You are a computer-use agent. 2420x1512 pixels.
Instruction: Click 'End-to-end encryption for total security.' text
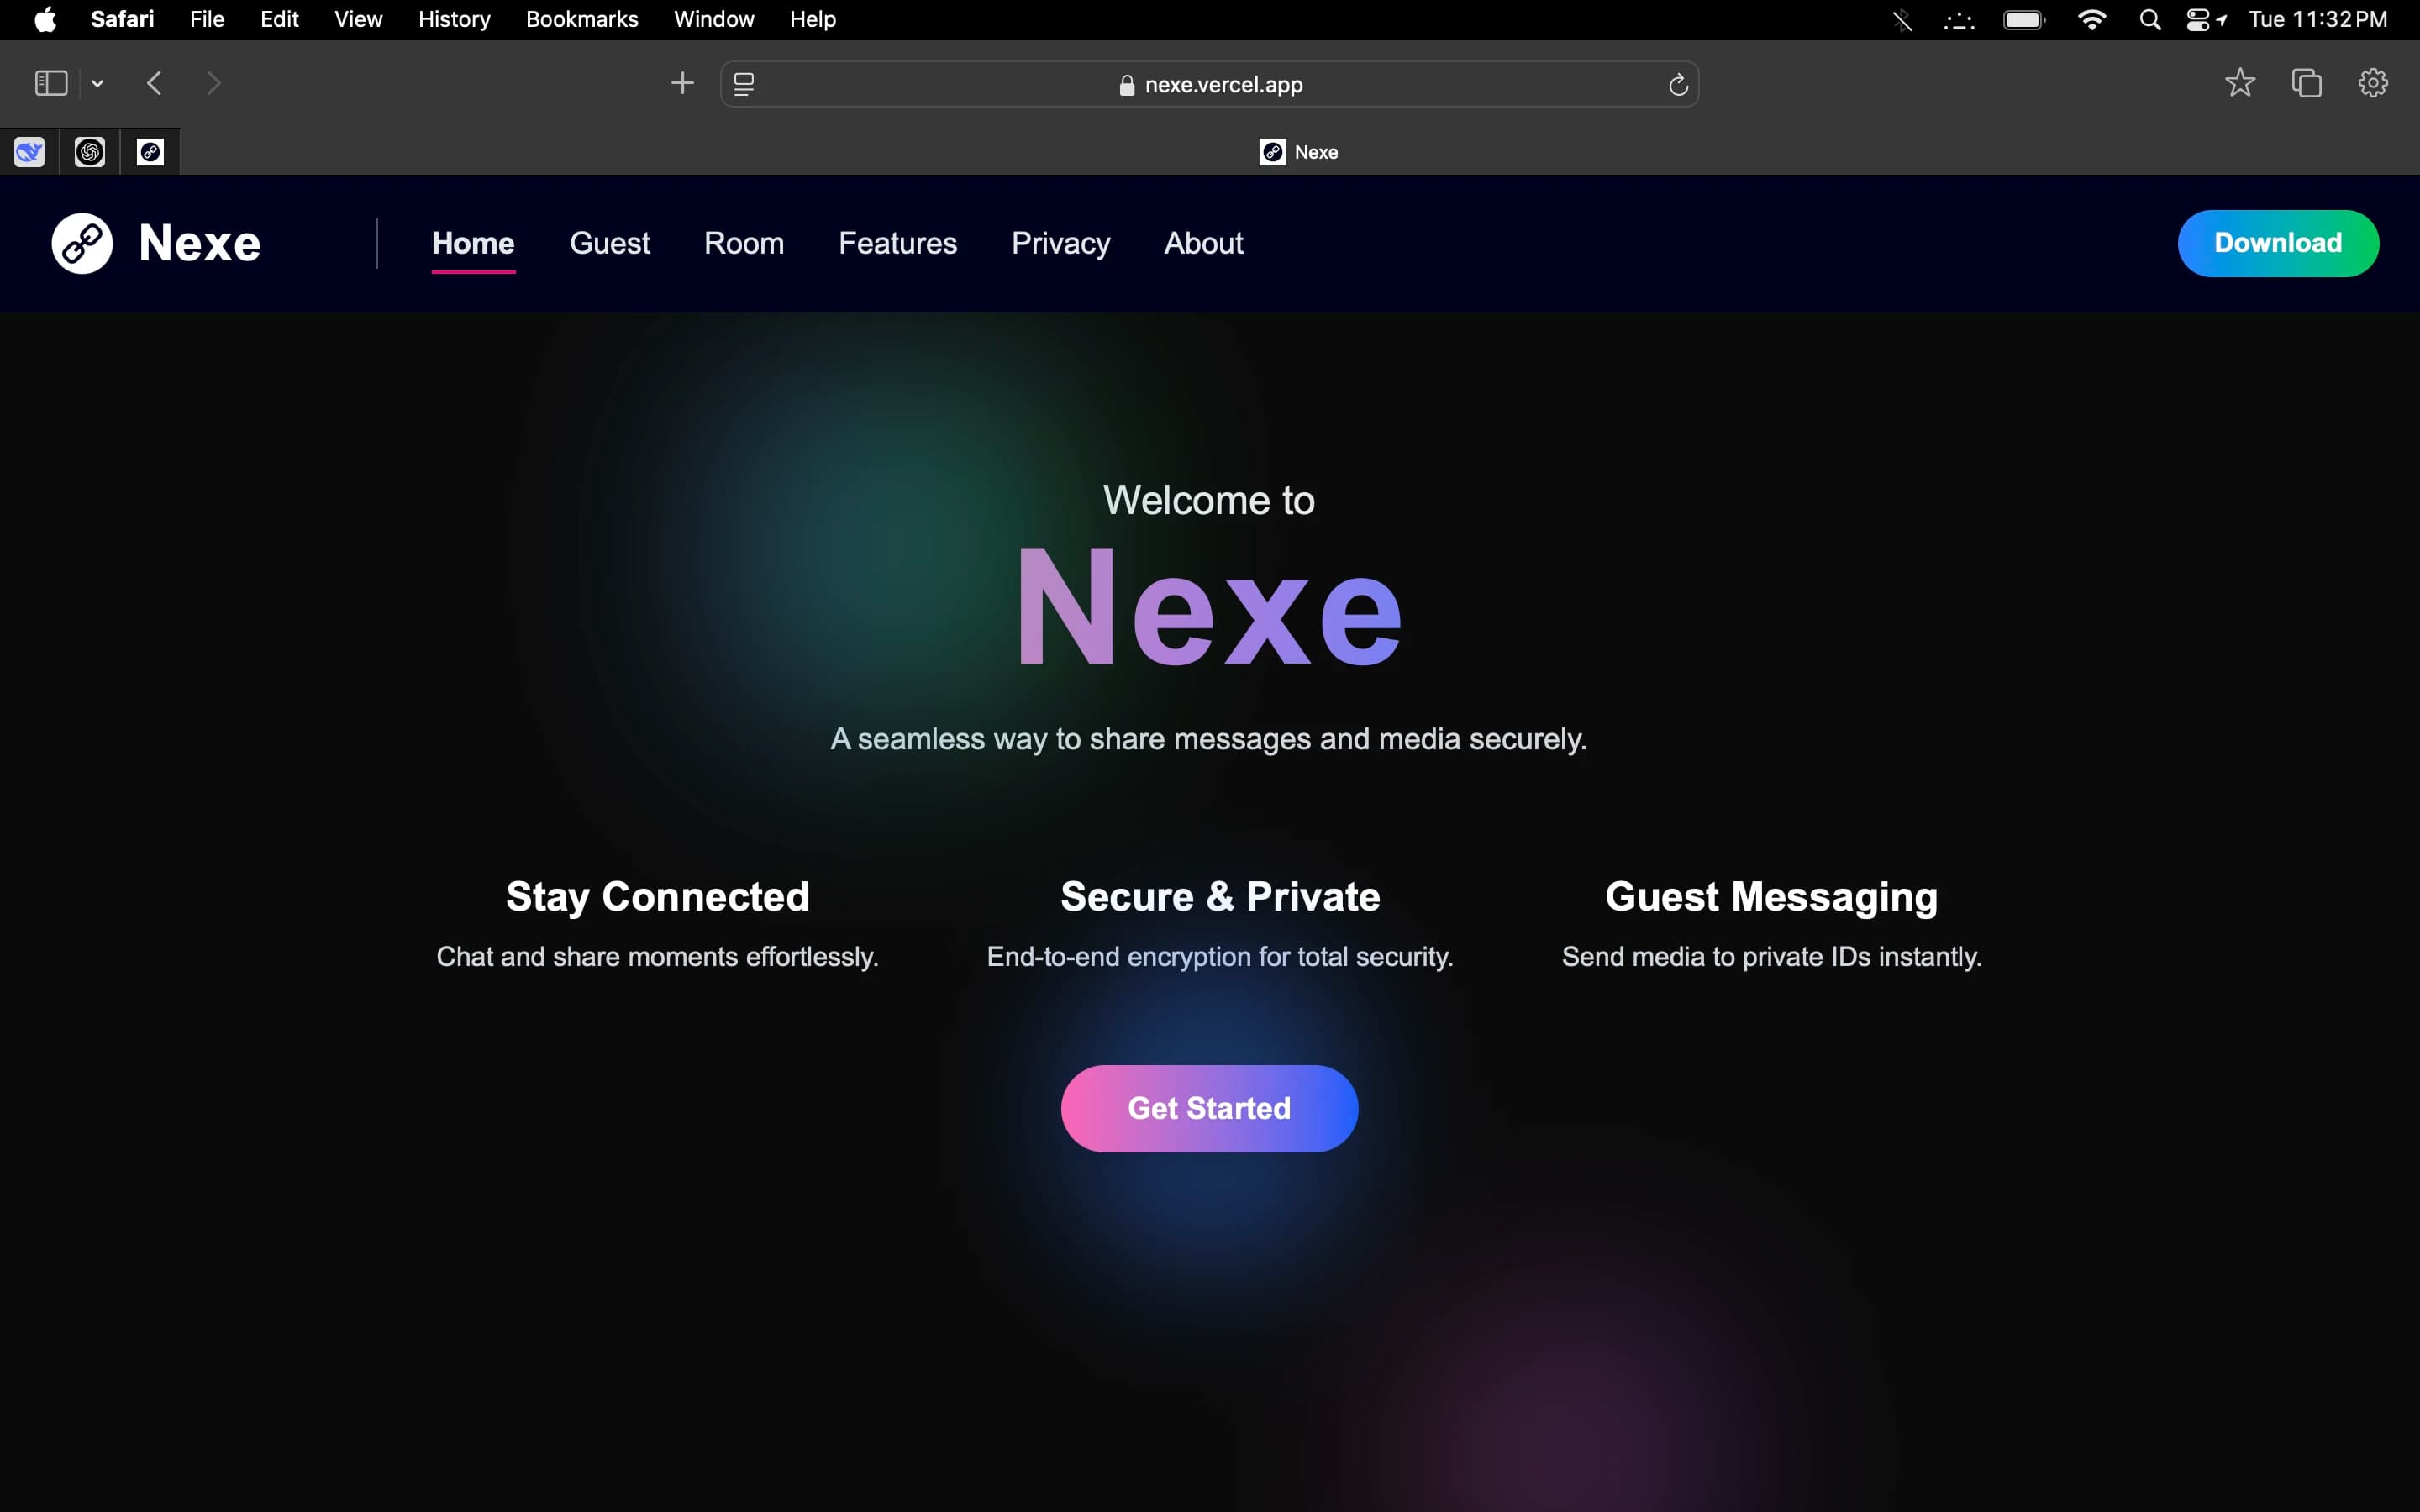point(1220,957)
